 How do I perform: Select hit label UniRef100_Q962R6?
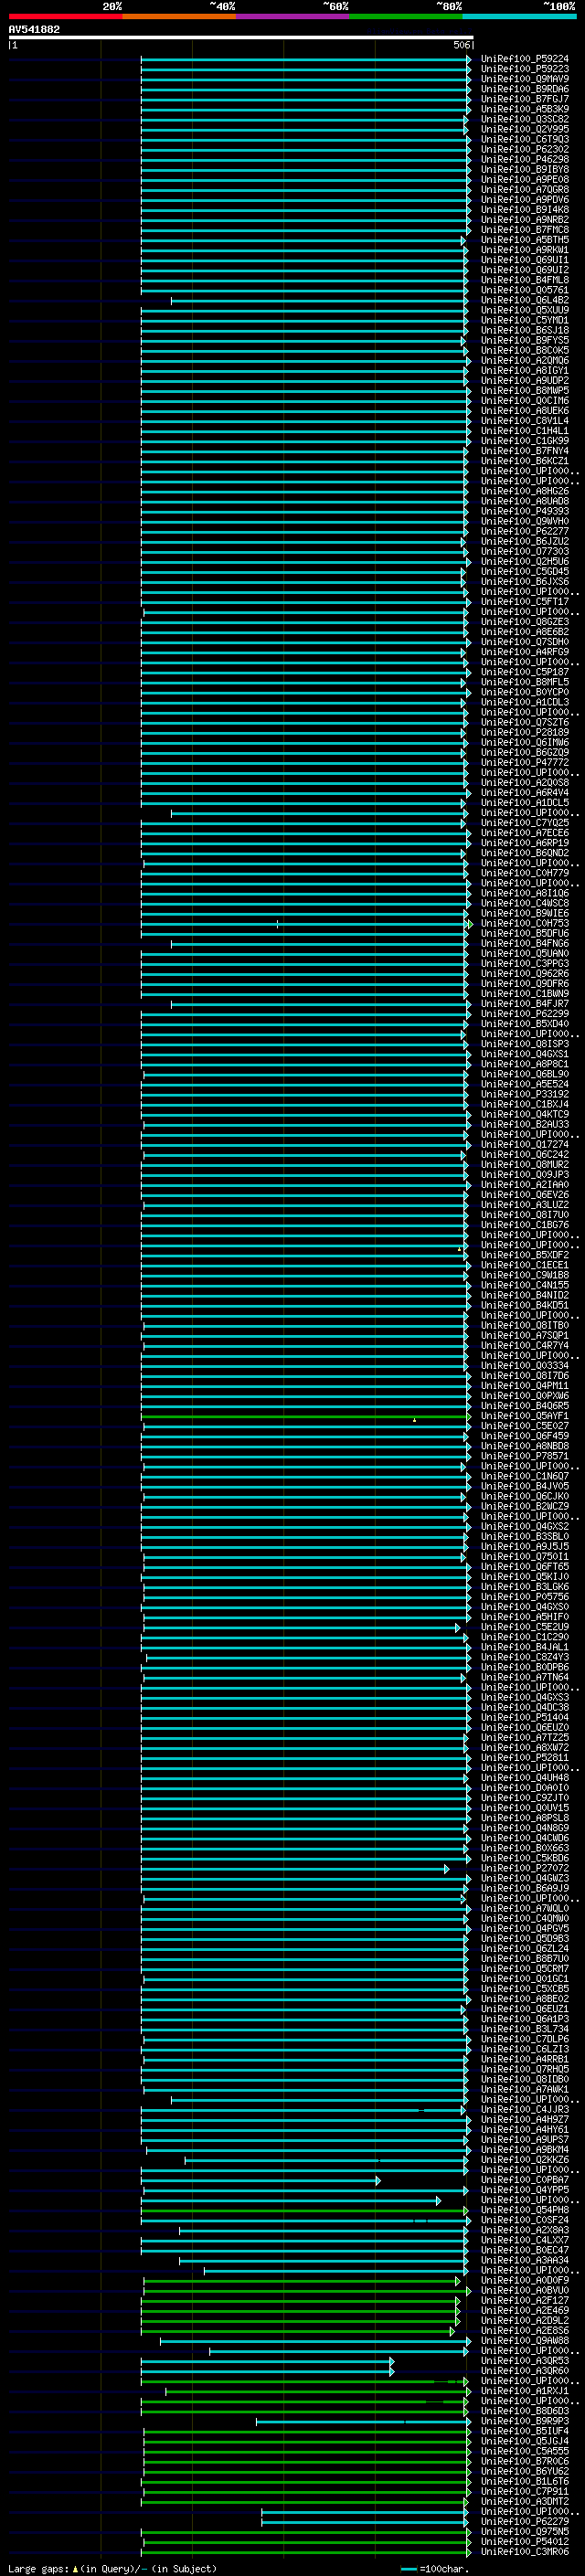click(x=525, y=974)
